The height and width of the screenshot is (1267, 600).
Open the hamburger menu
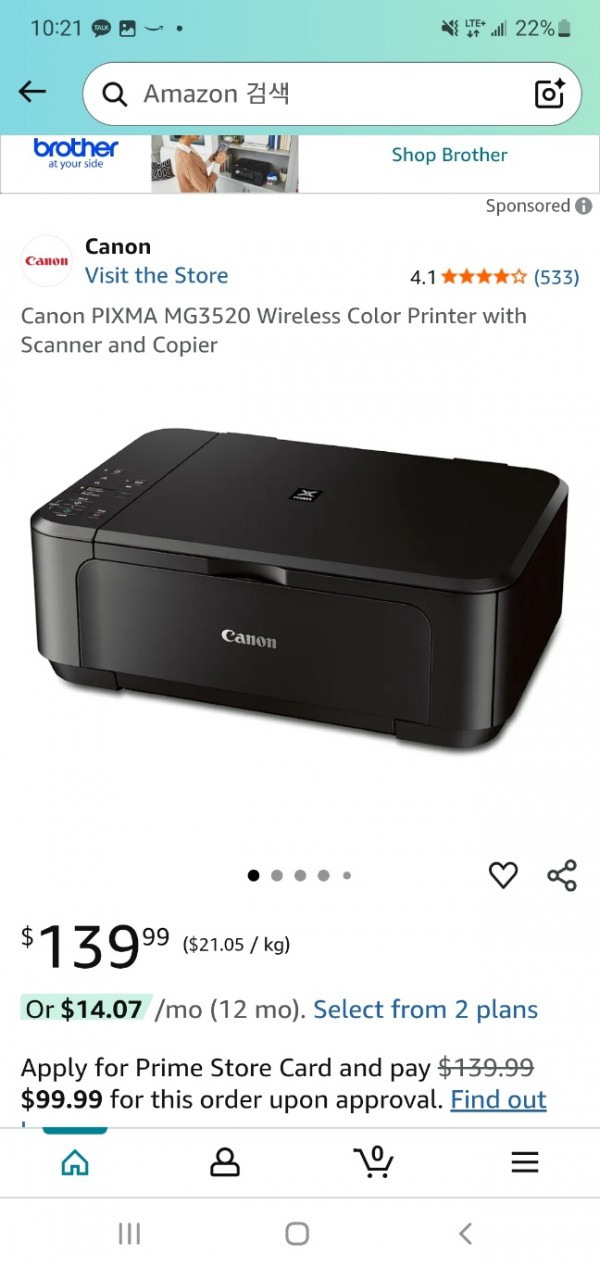[525, 1162]
